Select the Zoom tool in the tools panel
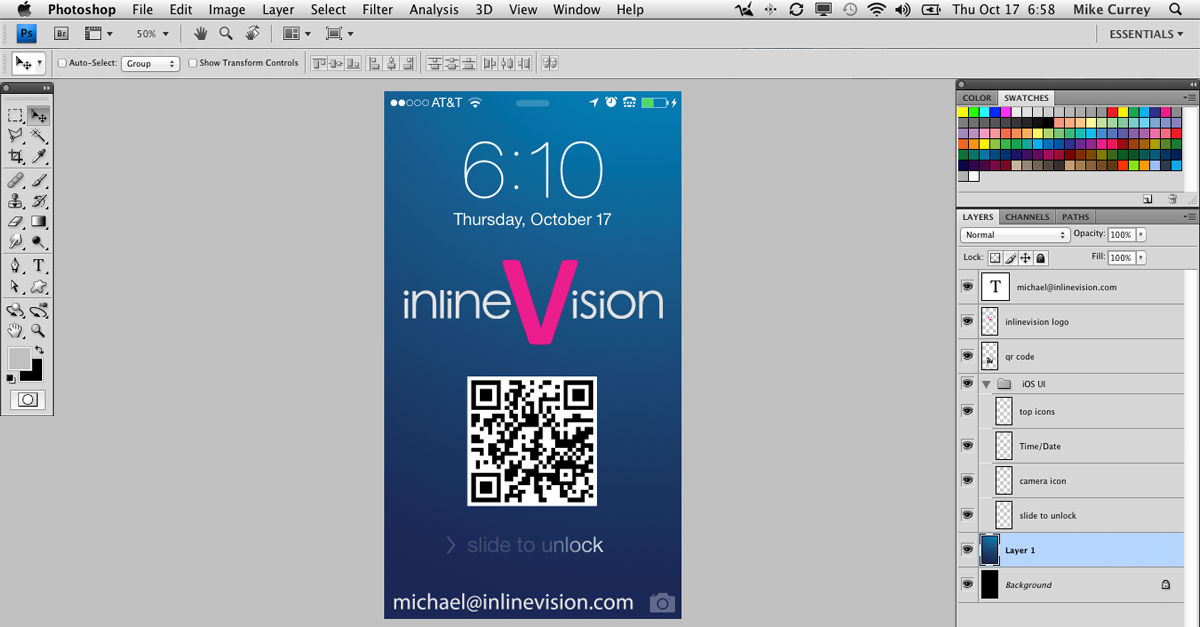Screen dimensions: 1200x627 [39, 330]
